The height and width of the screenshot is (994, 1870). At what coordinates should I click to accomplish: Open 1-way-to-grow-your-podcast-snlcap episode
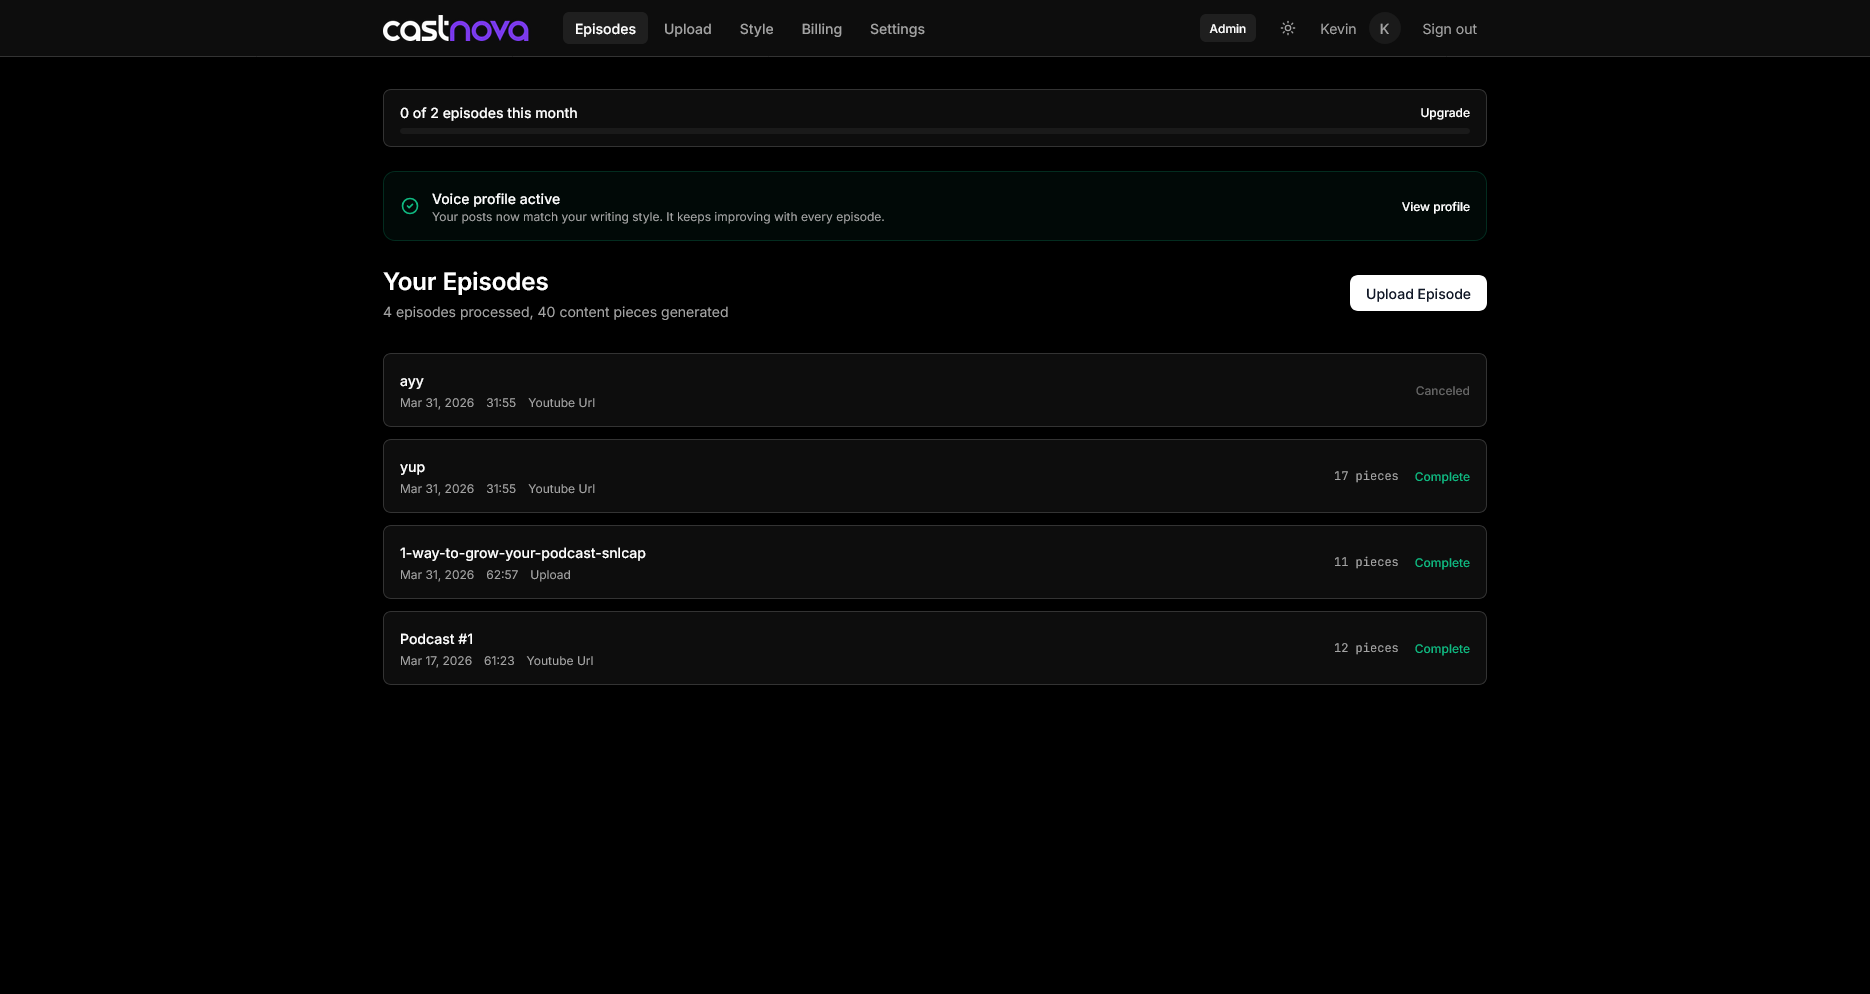(935, 562)
